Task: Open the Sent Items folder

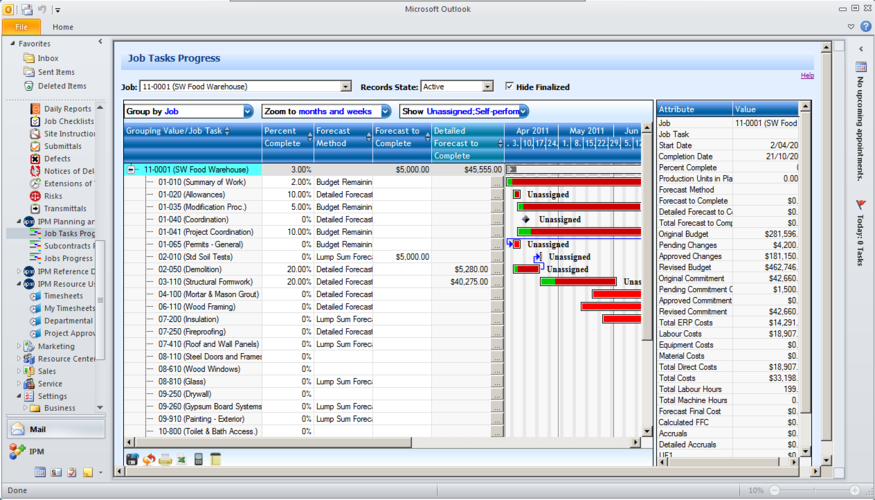Action: point(56,72)
